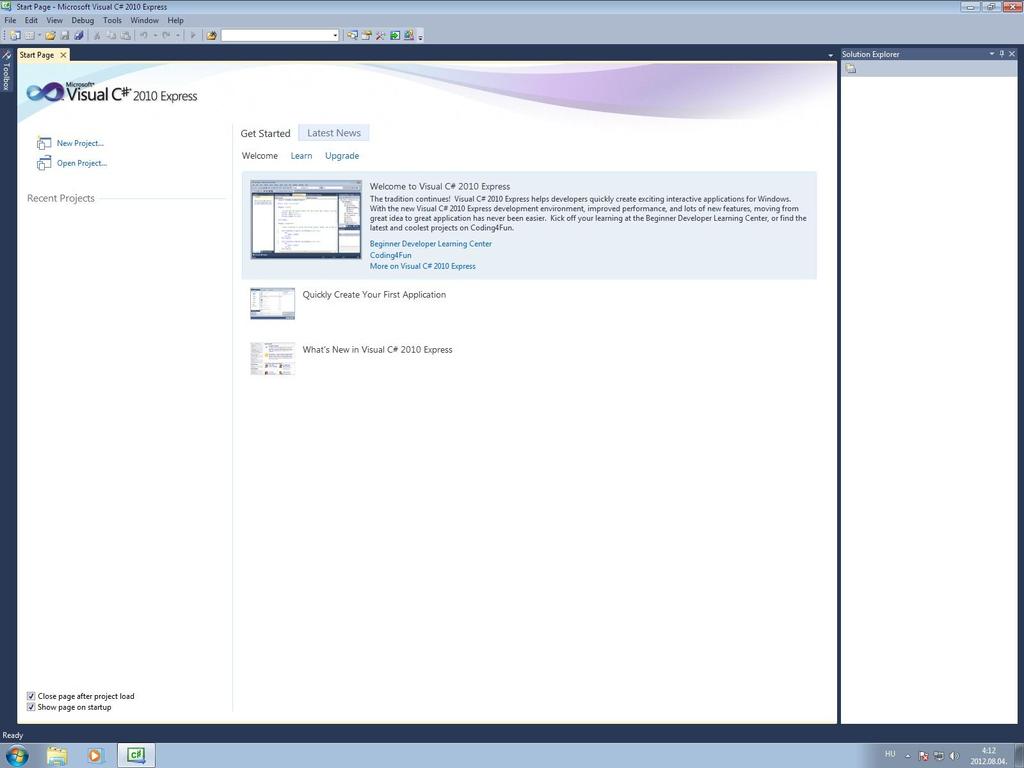Select the Welcome sub-tab
Screen dimensions: 1024x768
point(260,155)
